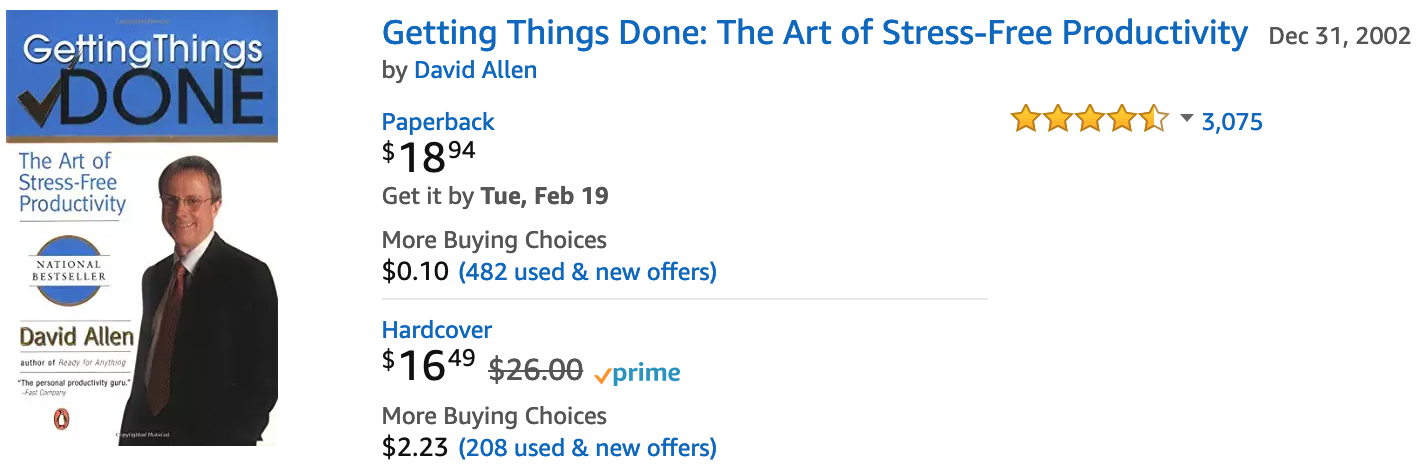Click the $0.10 lowest paperback offer price
This screenshot has height=466, width=1416.
pos(415,272)
